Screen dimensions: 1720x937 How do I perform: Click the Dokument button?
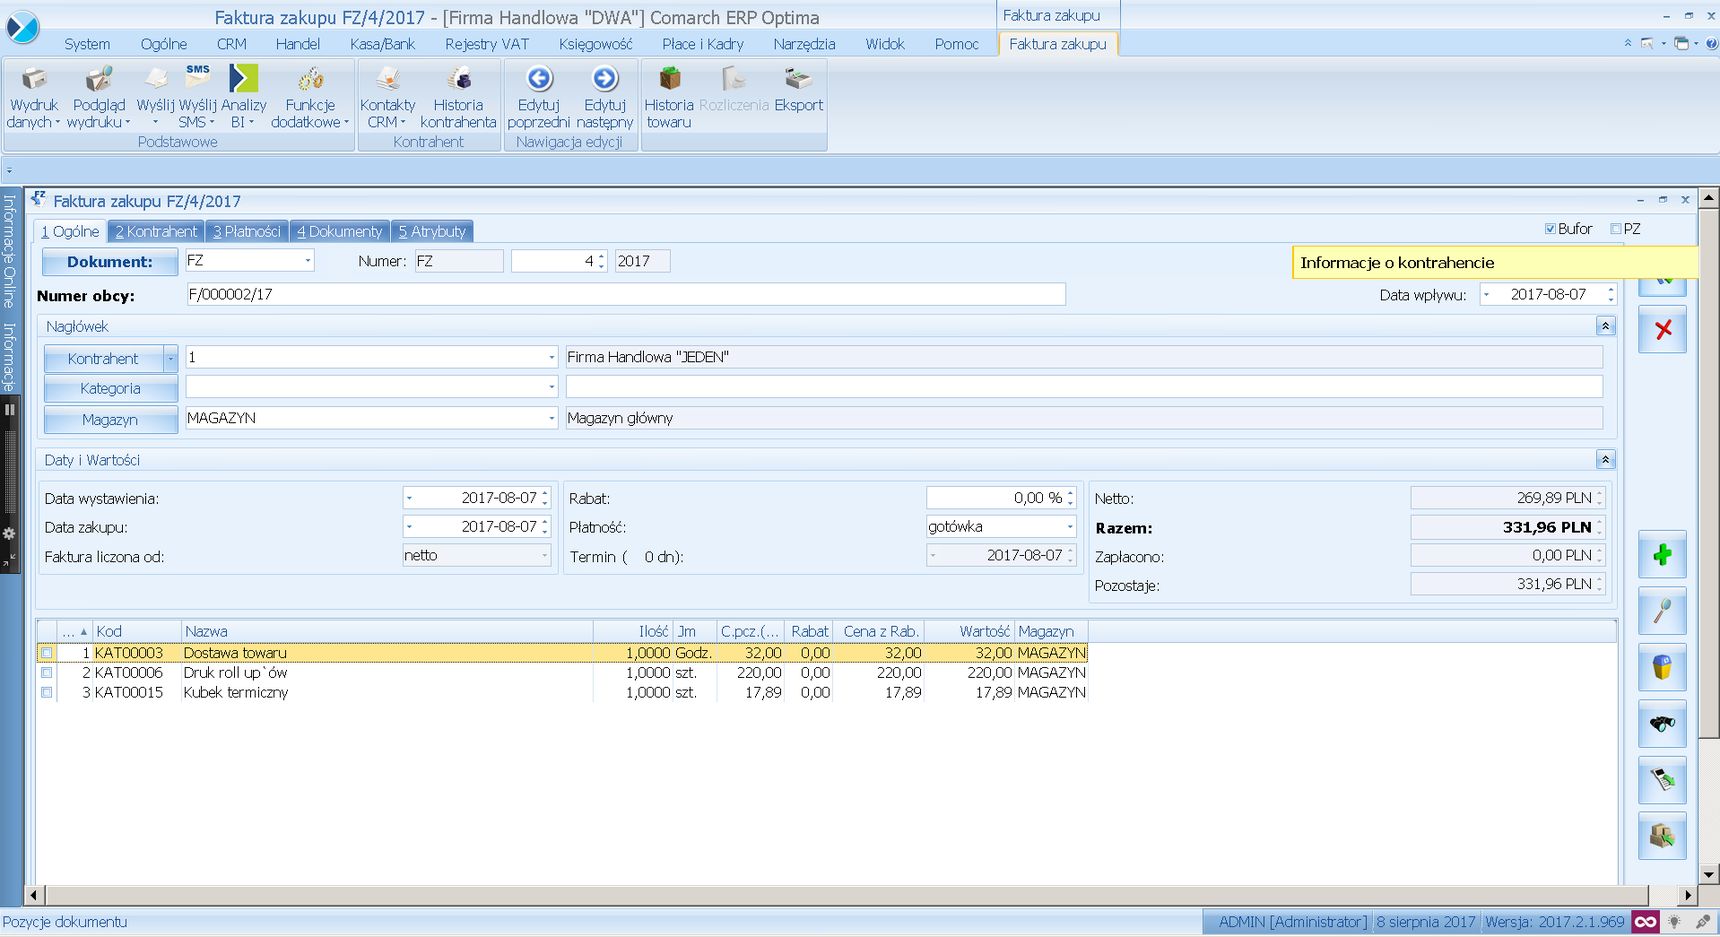tap(110, 261)
